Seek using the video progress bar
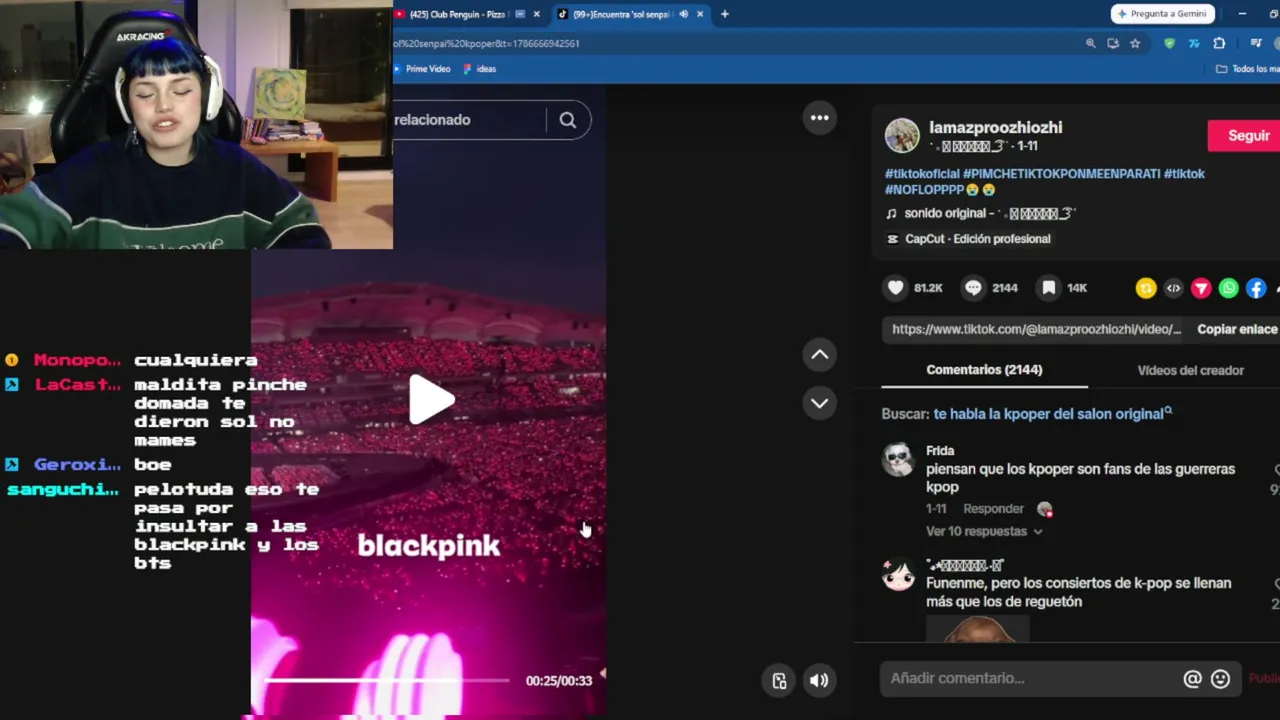 pos(386,680)
